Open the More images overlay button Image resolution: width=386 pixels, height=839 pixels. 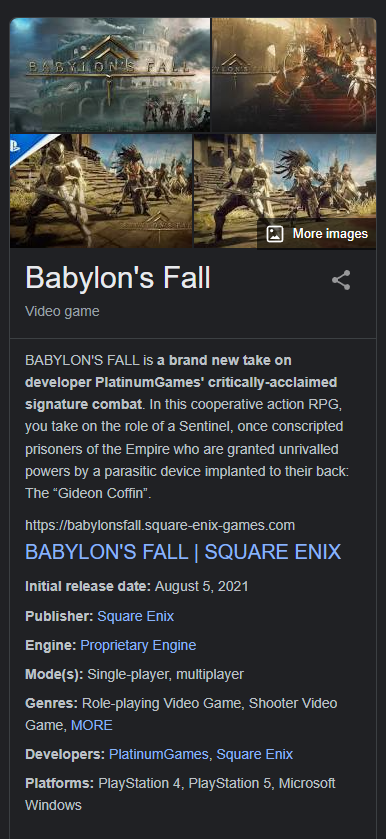[317, 234]
